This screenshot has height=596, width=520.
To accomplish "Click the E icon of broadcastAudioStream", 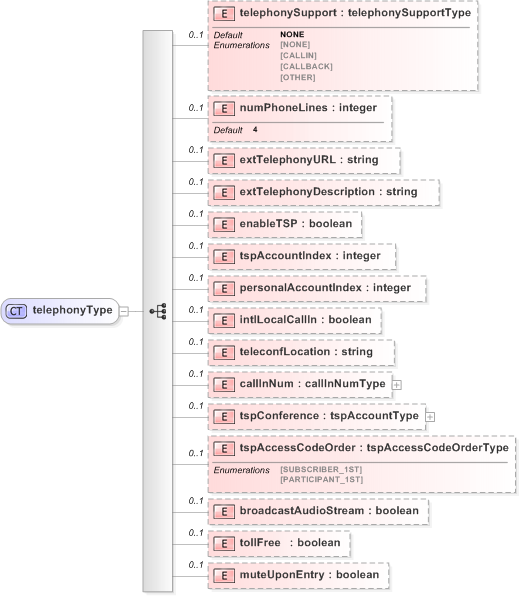I will pyautogui.click(x=224, y=511).
